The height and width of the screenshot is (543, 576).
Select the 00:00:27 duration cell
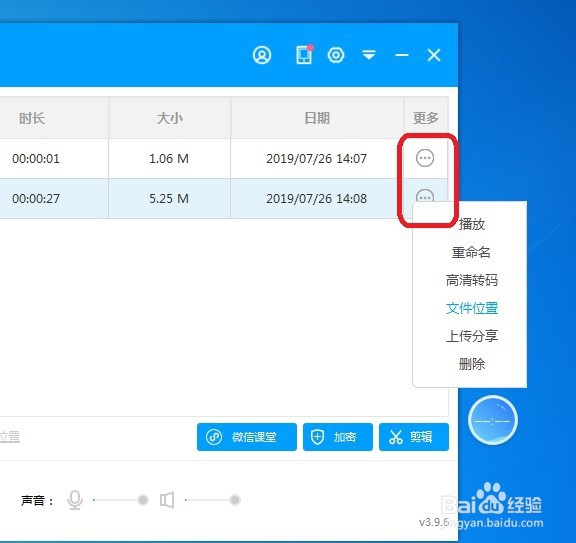[36, 198]
